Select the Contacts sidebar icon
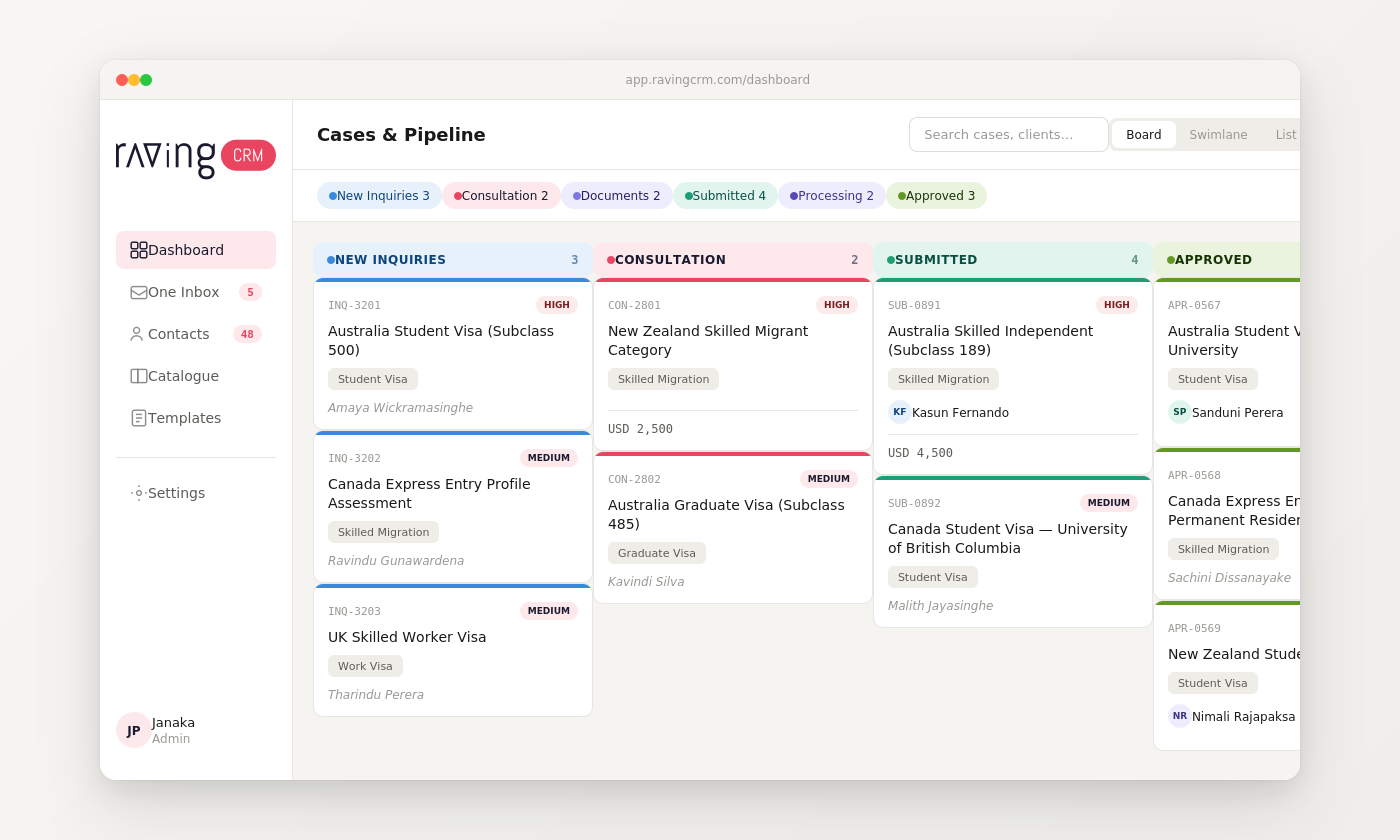The image size is (1400, 840). (x=137, y=334)
